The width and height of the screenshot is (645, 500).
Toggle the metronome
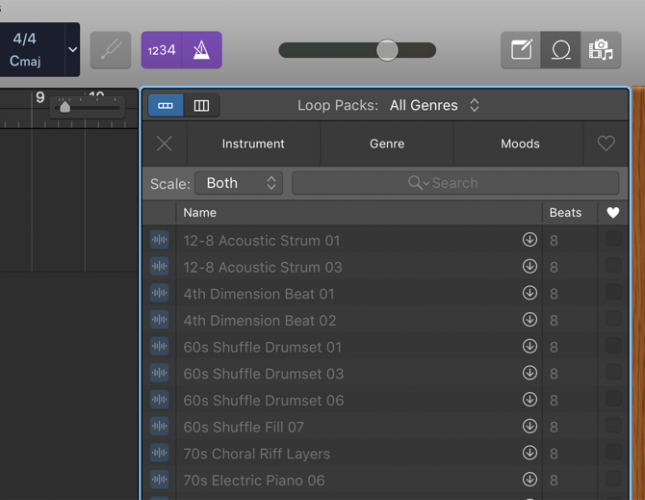pos(202,50)
